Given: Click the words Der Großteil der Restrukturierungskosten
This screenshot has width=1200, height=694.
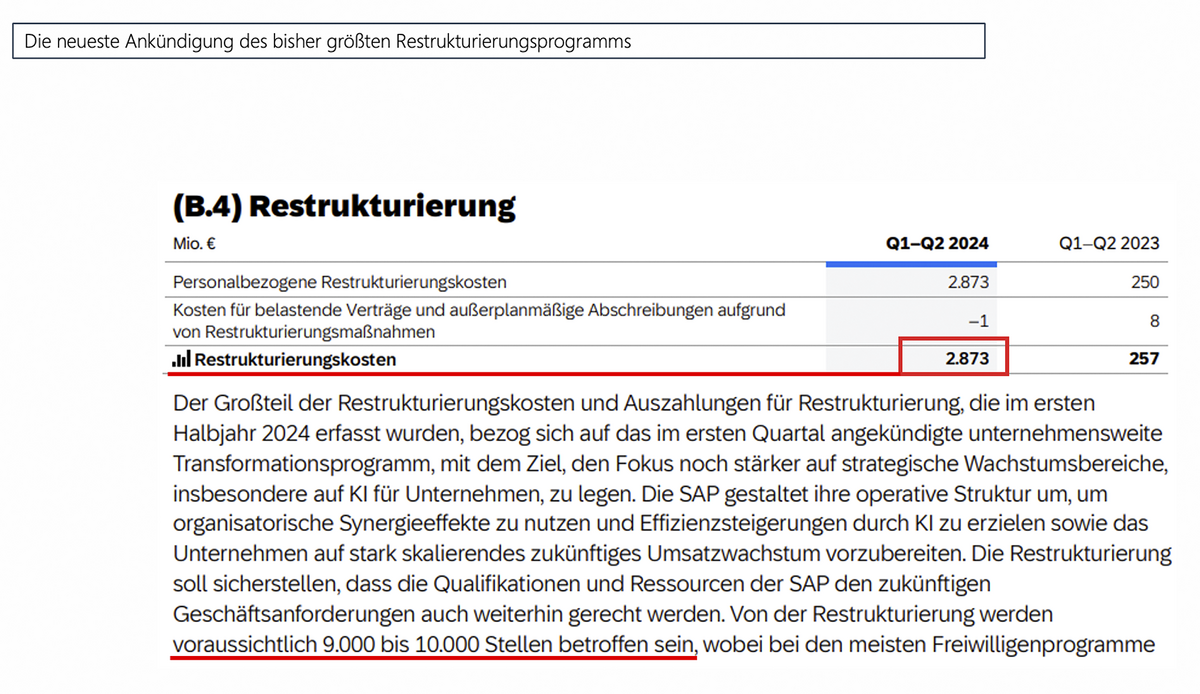Looking at the screenshot, I should (374, 405).
